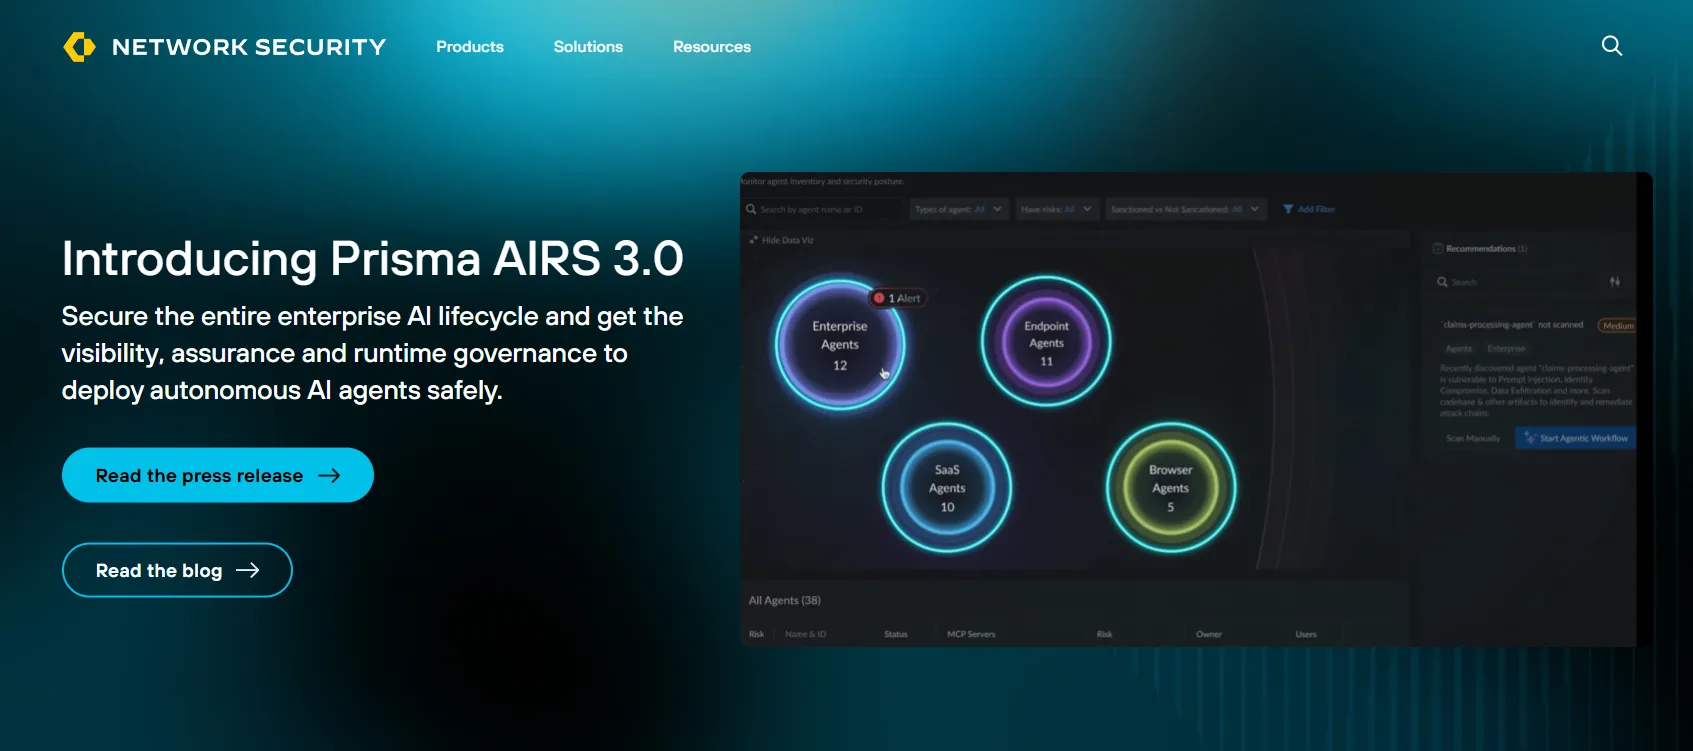Viewport: 1693px width, 751px height.
Task: Click the Recommendations panel filter sliders icon
Action: point(1614,282)
